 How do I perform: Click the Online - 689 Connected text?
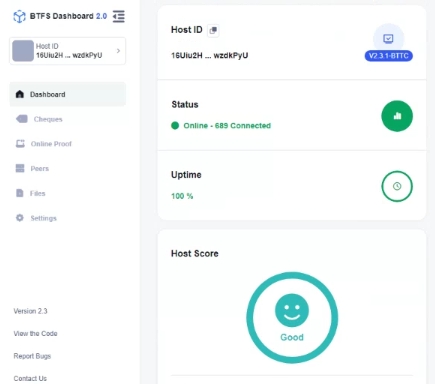(x=227, y=126)
